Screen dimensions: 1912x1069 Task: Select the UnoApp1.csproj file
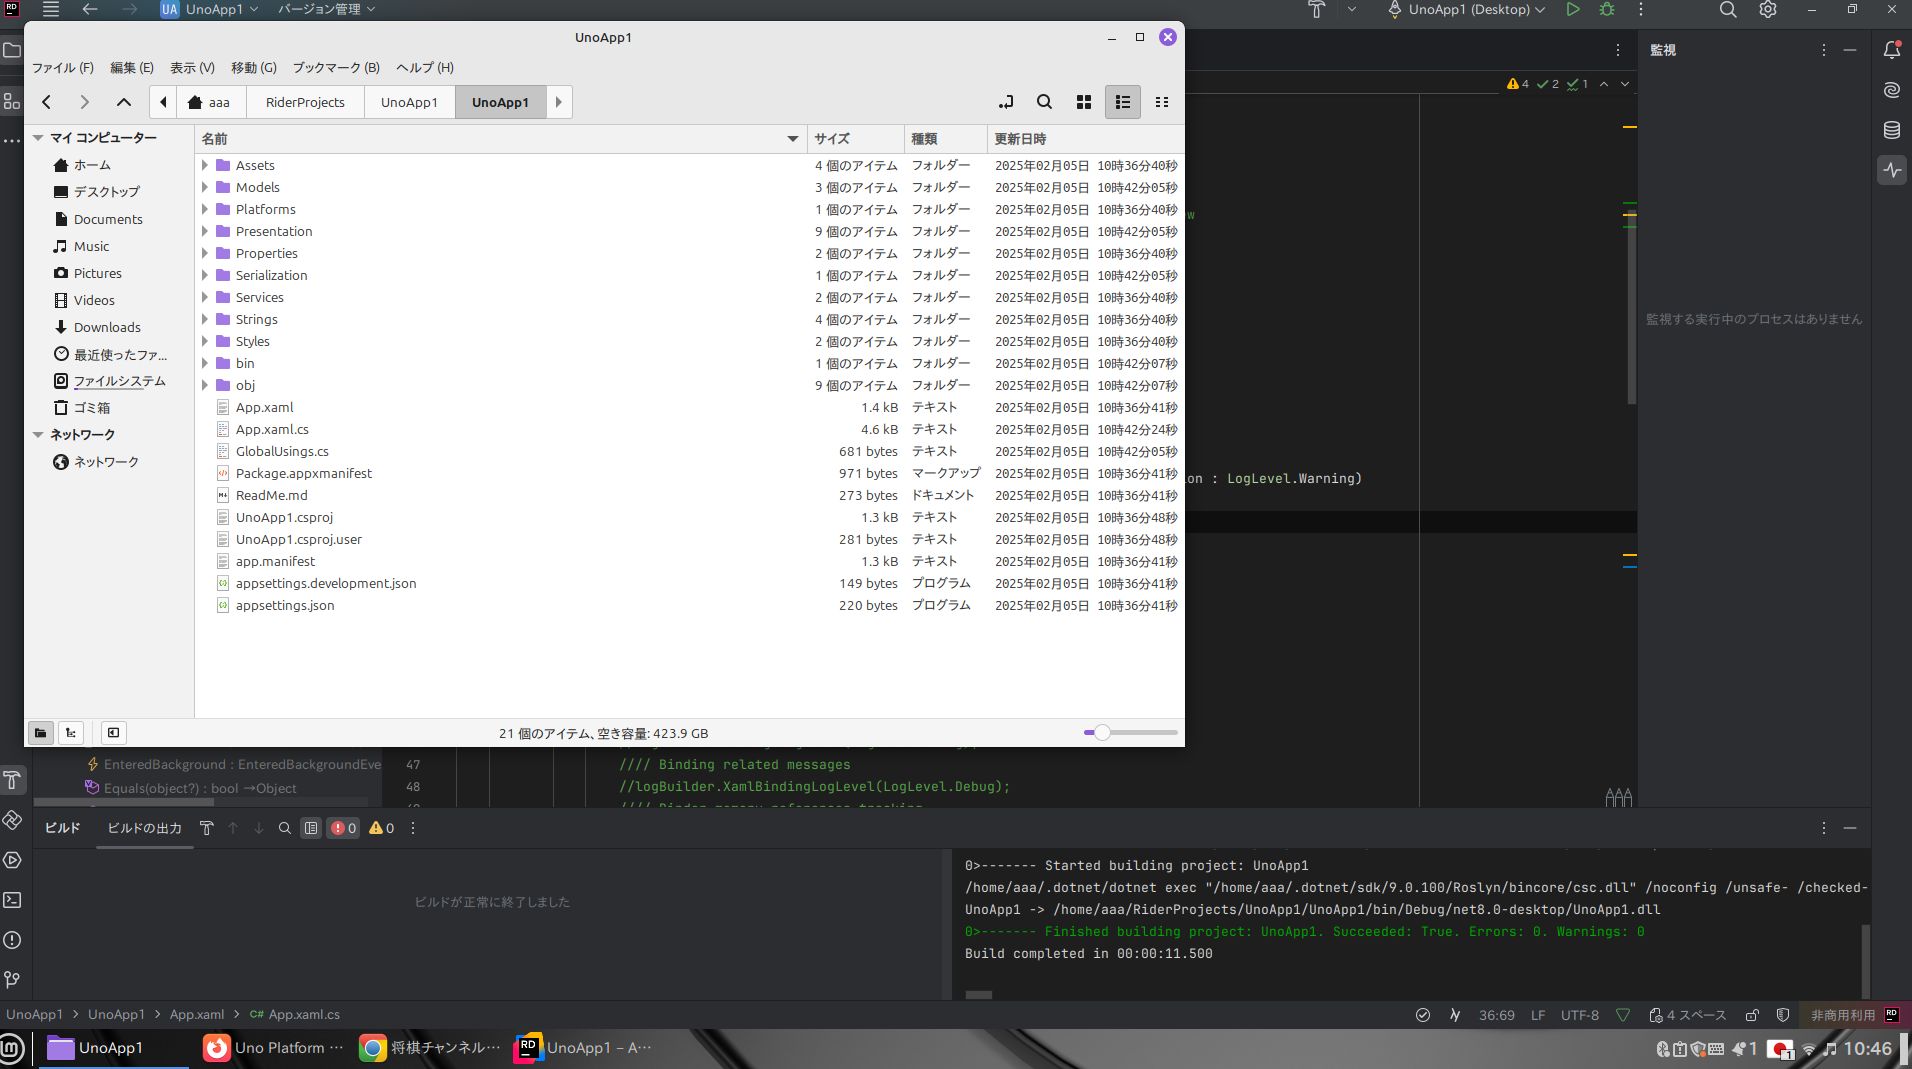pyautogui.click(x=284, y=518)
